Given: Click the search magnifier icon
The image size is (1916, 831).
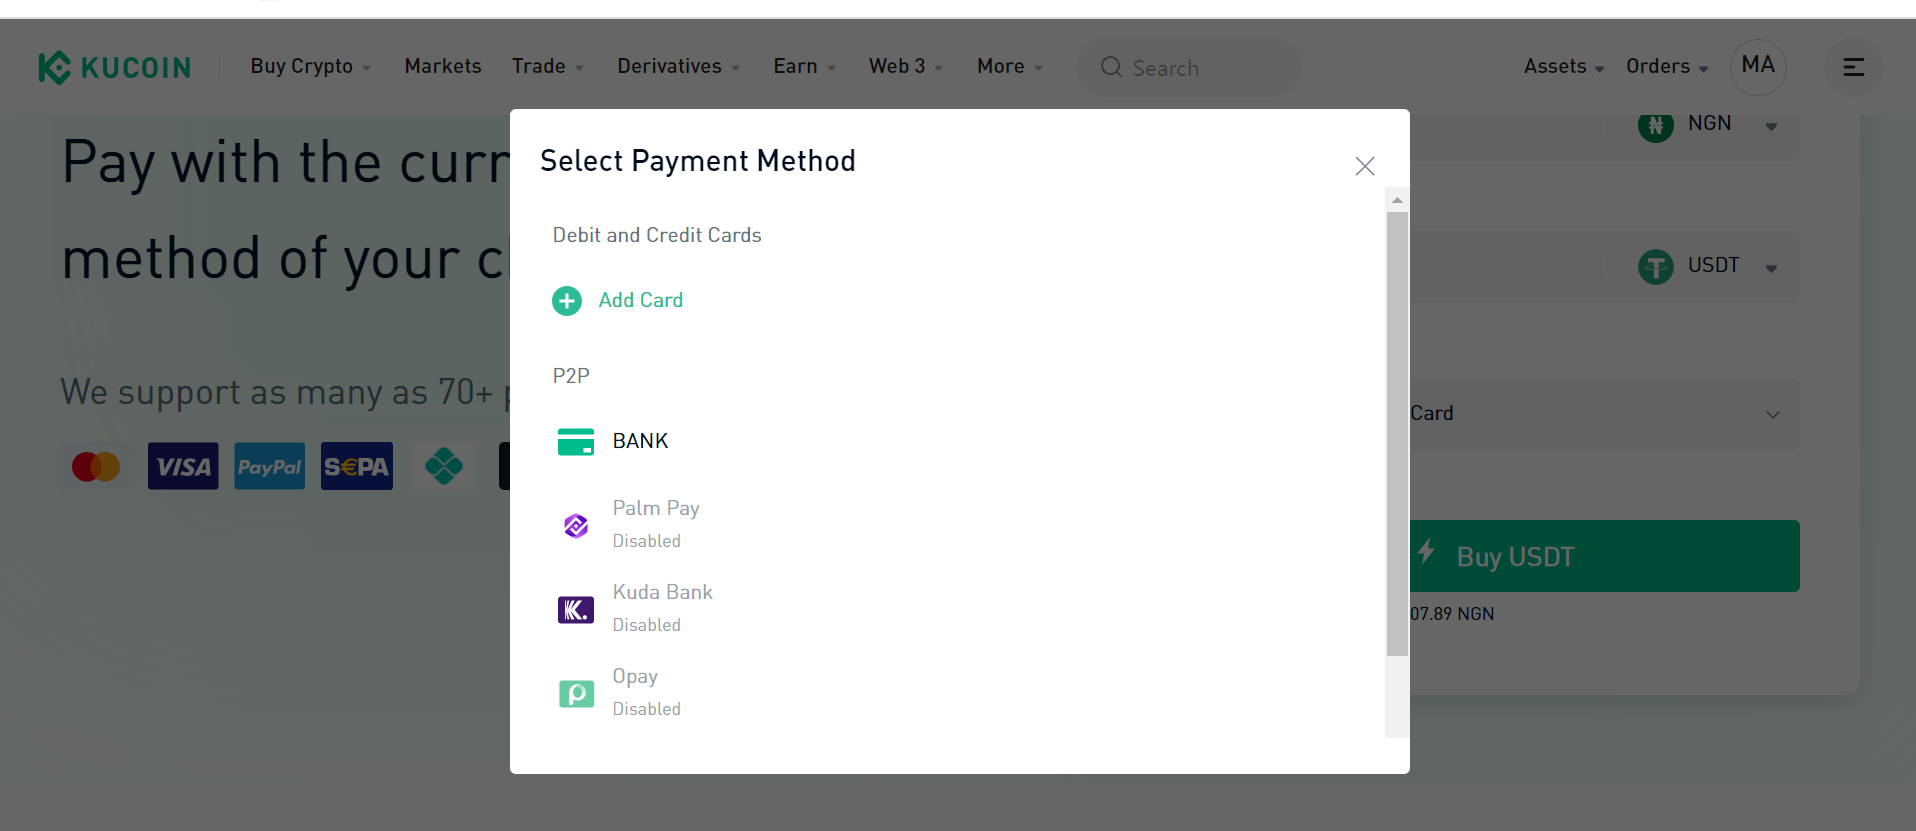Looking at the screenshot, I should [x=1111, y=67].
